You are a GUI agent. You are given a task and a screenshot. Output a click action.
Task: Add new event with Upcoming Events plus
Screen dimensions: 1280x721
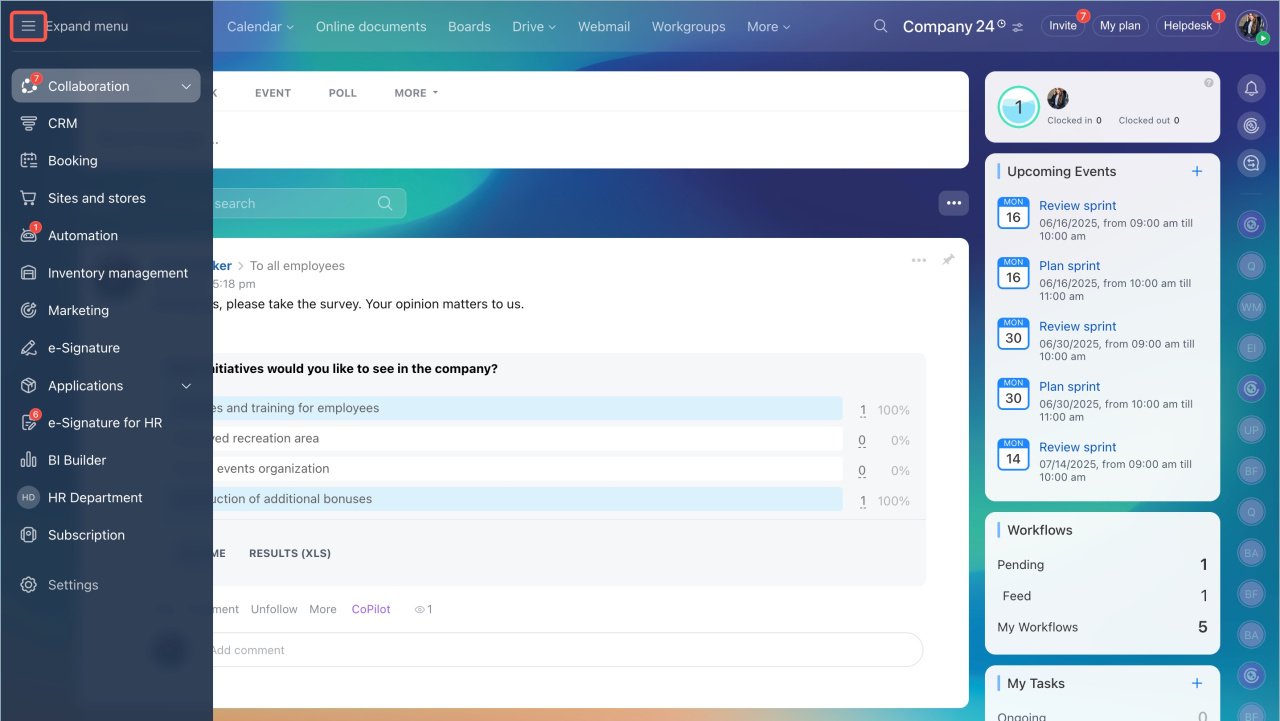tap(1197, 171)
